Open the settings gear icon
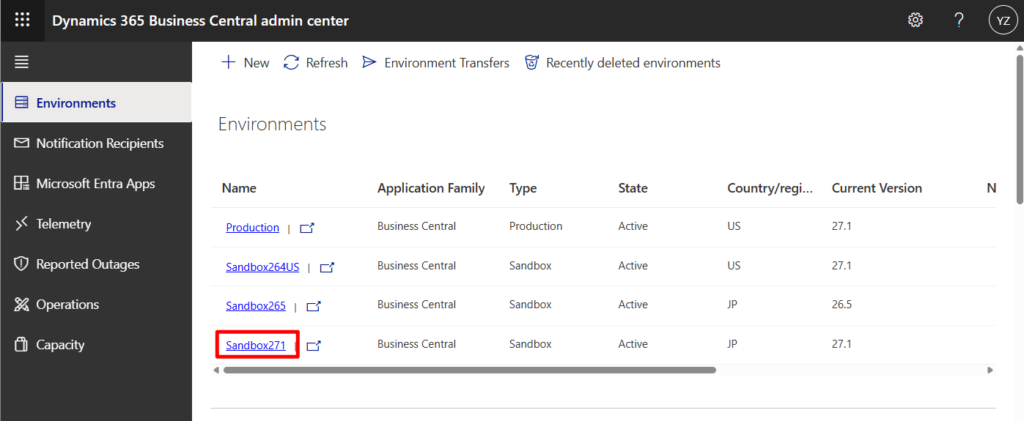1024x421 pixels. [x=915, y=20]
